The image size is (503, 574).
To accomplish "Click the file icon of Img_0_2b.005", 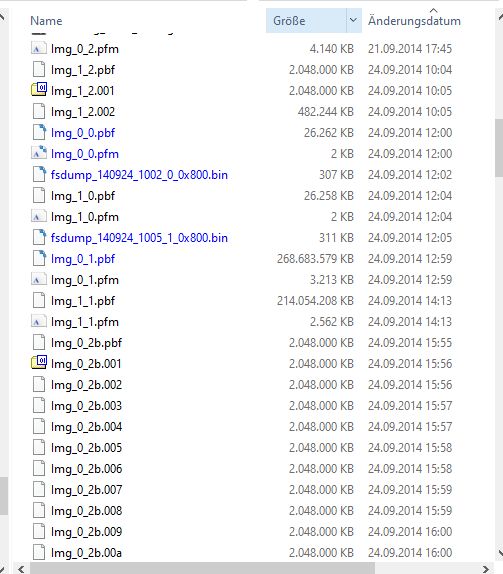I will 39,447.
